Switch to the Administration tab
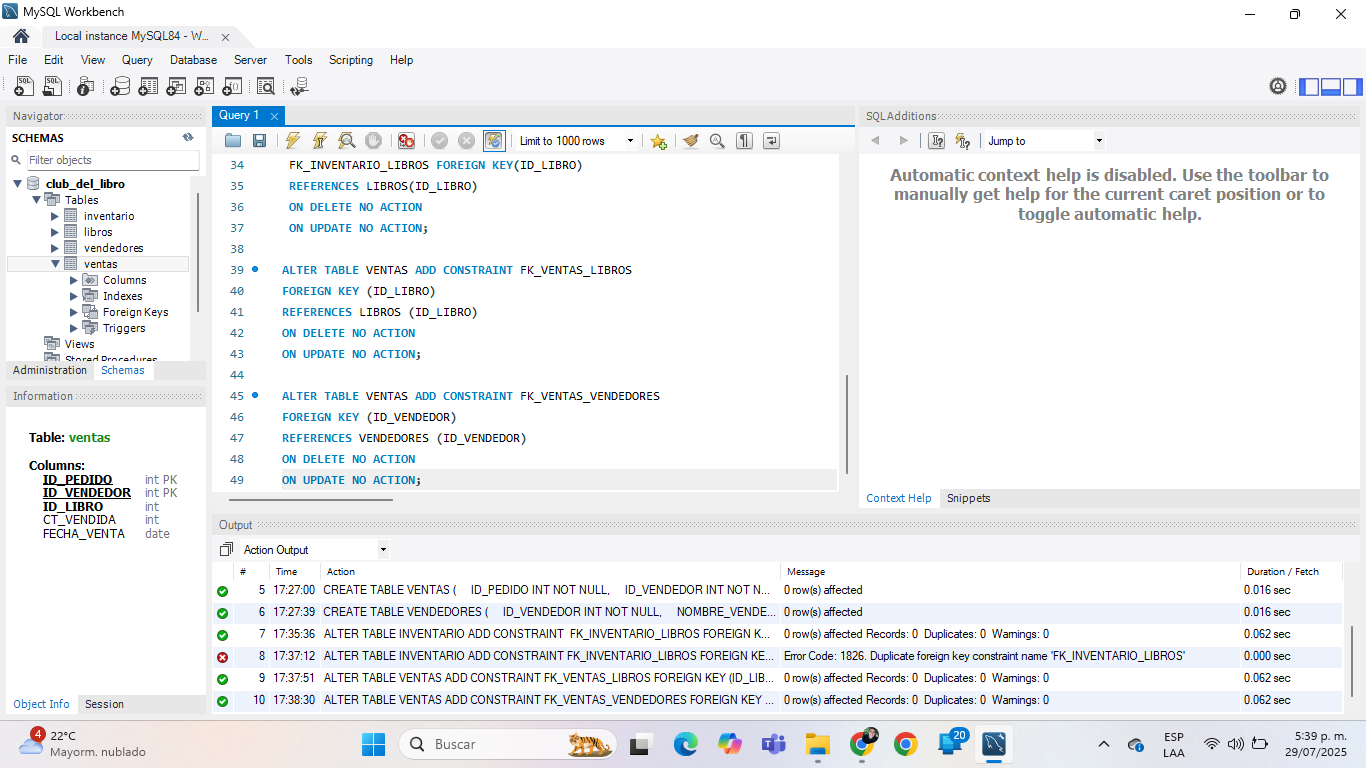 click(50, 370)
